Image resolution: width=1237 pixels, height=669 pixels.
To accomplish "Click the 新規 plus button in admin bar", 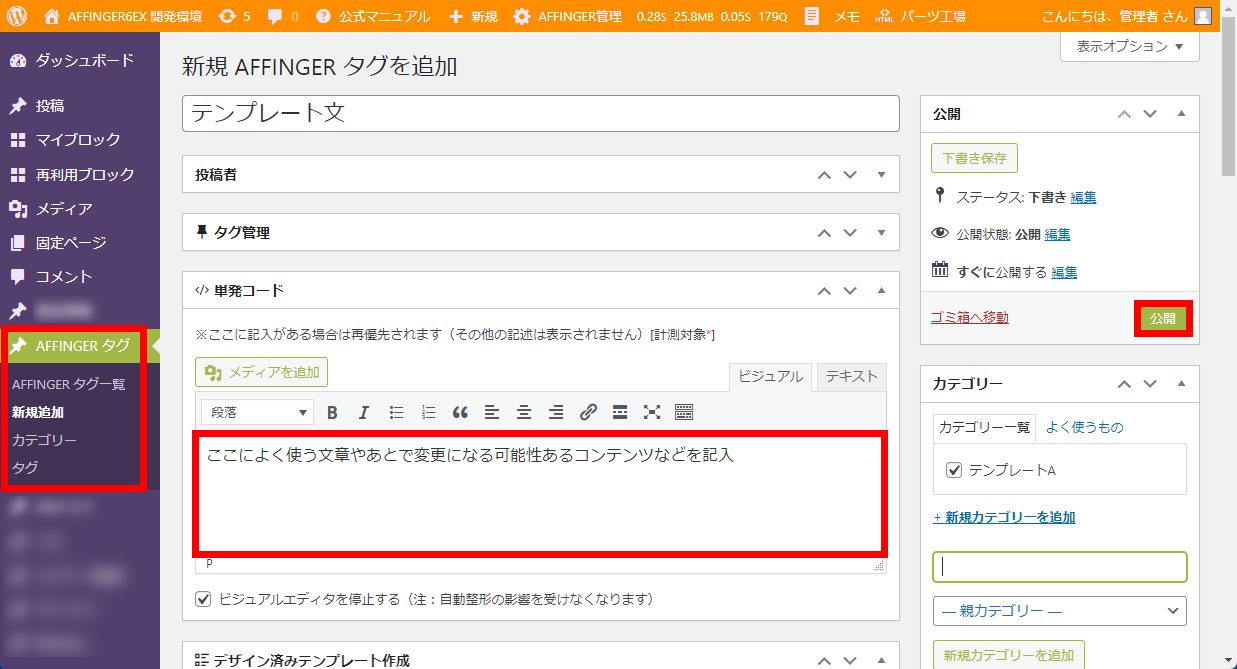I will pyautogui.click(x=472, y=16).
